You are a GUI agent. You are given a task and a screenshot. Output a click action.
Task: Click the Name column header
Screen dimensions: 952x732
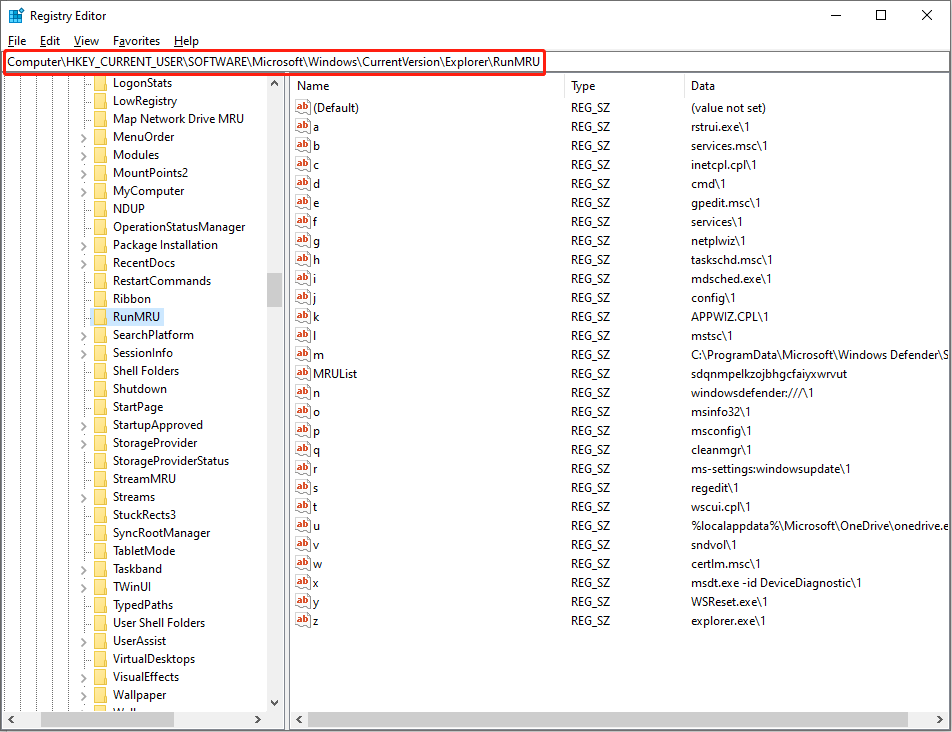pyautogui.click(x=428, y=86)
